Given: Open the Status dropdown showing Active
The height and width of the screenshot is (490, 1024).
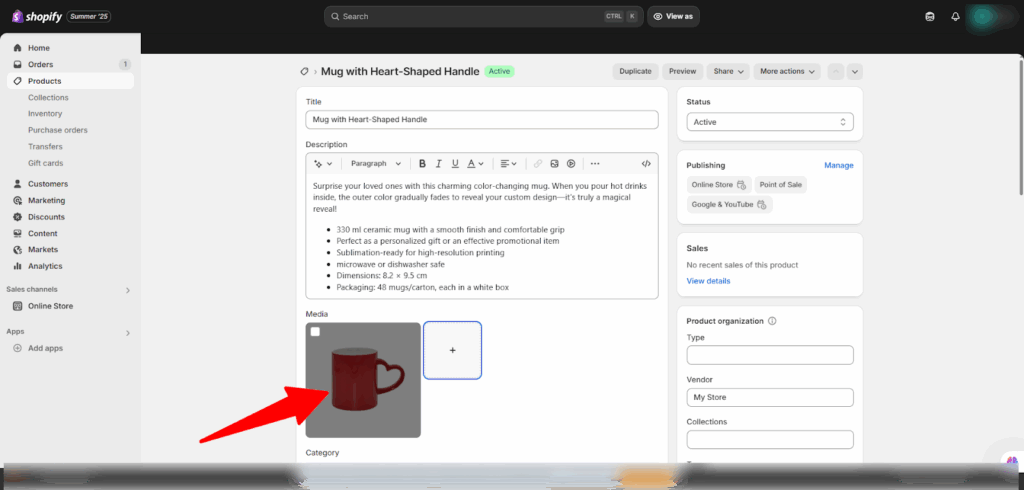Looking at the screenshot, I should coord(770,122).
